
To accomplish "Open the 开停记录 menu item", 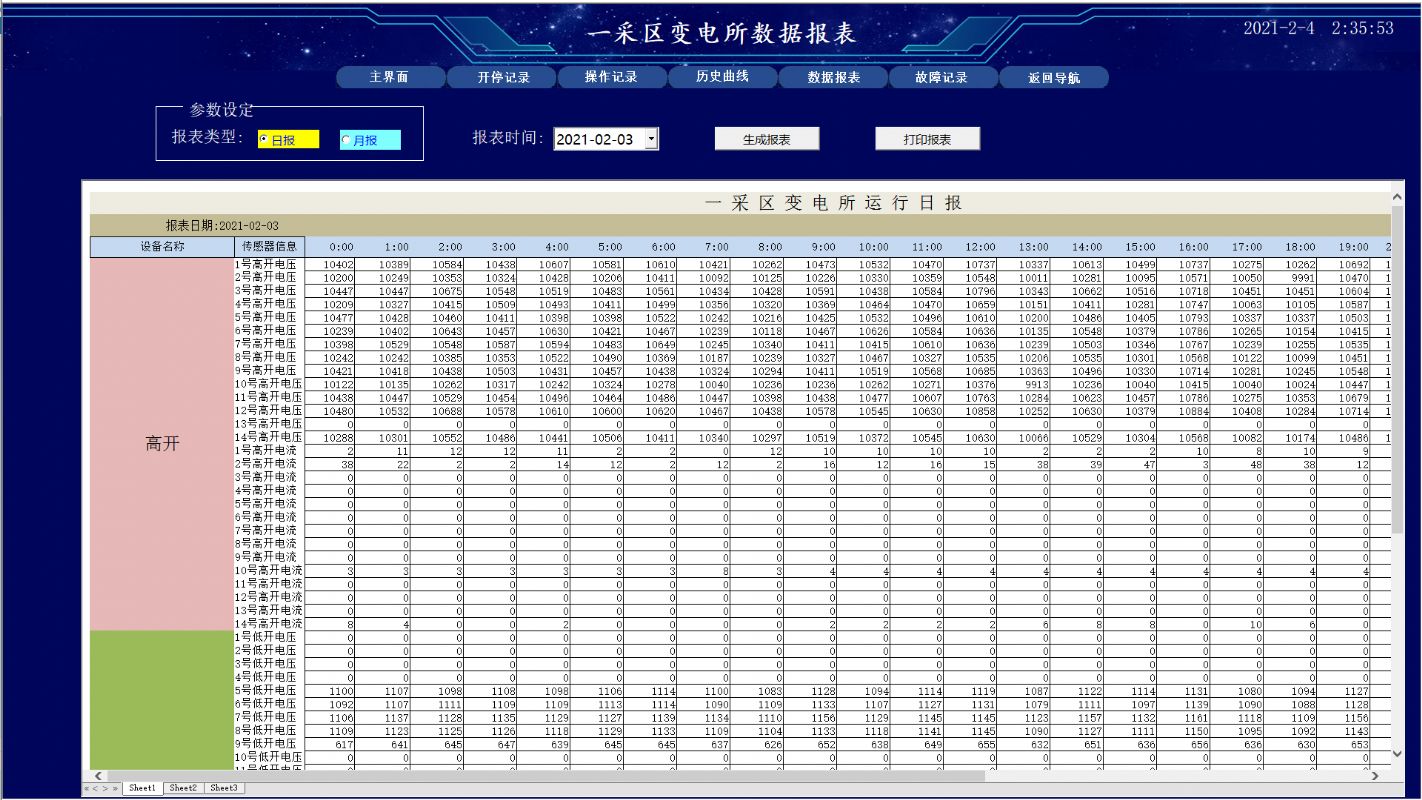I will click(x=503, y=77).
